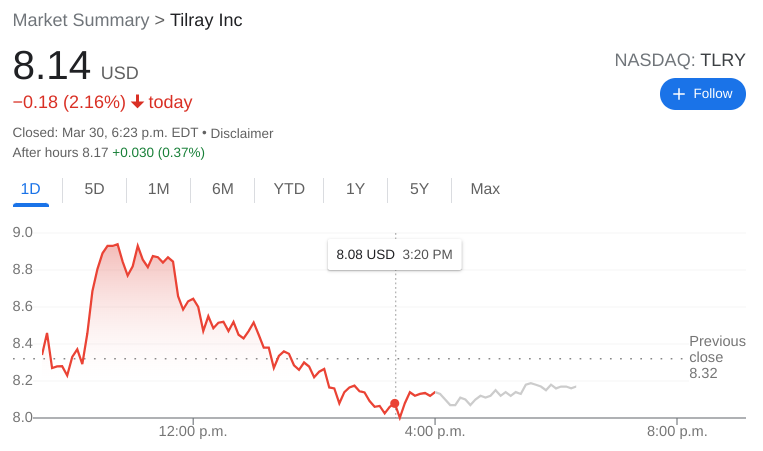Click the plus icon on Follow button
Viewport: 763px width, 451px height.
coord(679,94)
